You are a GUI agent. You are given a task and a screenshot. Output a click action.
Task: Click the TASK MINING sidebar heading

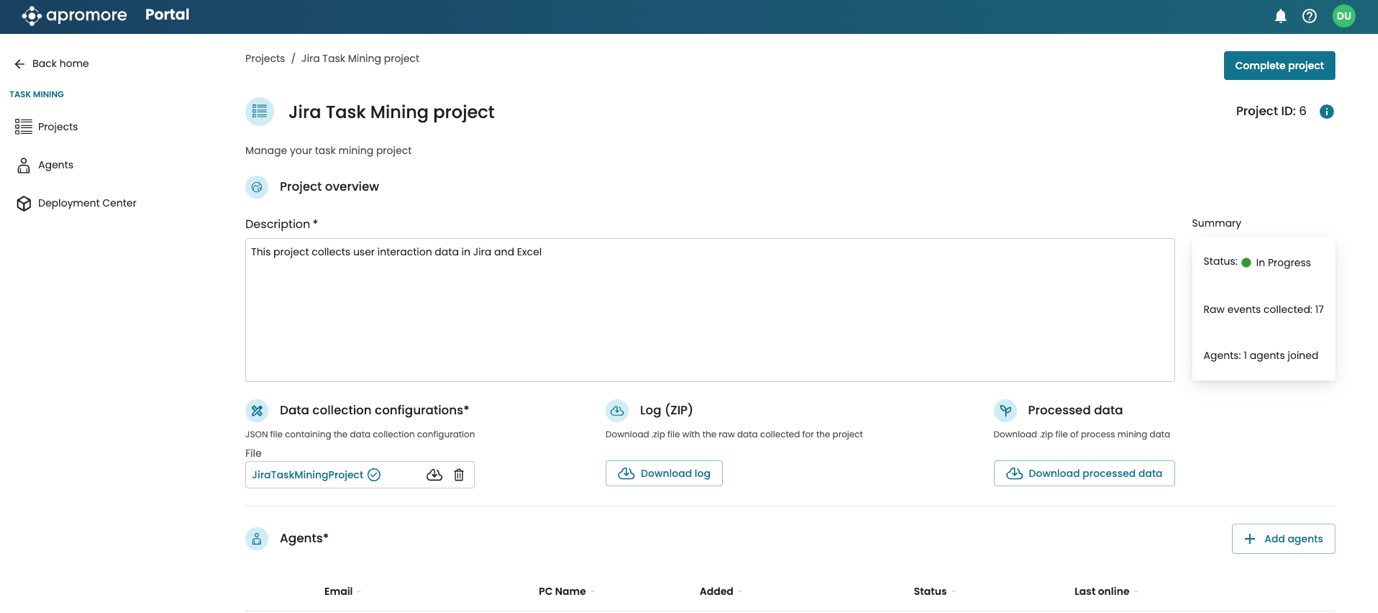[37, 95]
